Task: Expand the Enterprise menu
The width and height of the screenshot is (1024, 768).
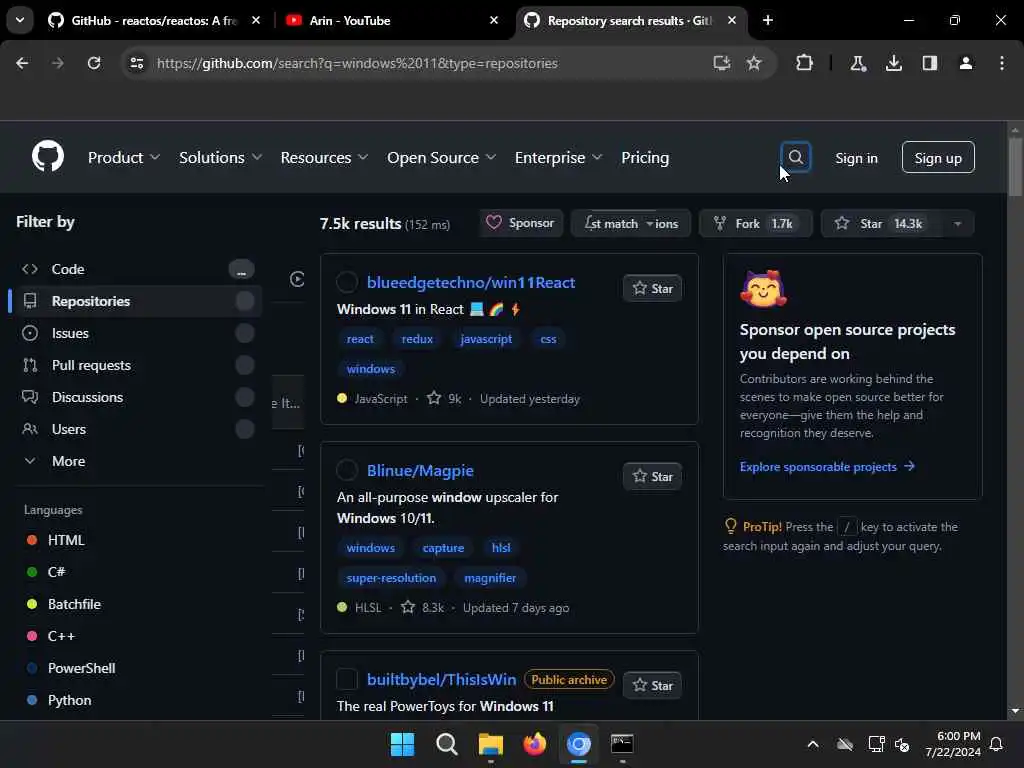Action: pyautogui.click(x=558, y=157)
